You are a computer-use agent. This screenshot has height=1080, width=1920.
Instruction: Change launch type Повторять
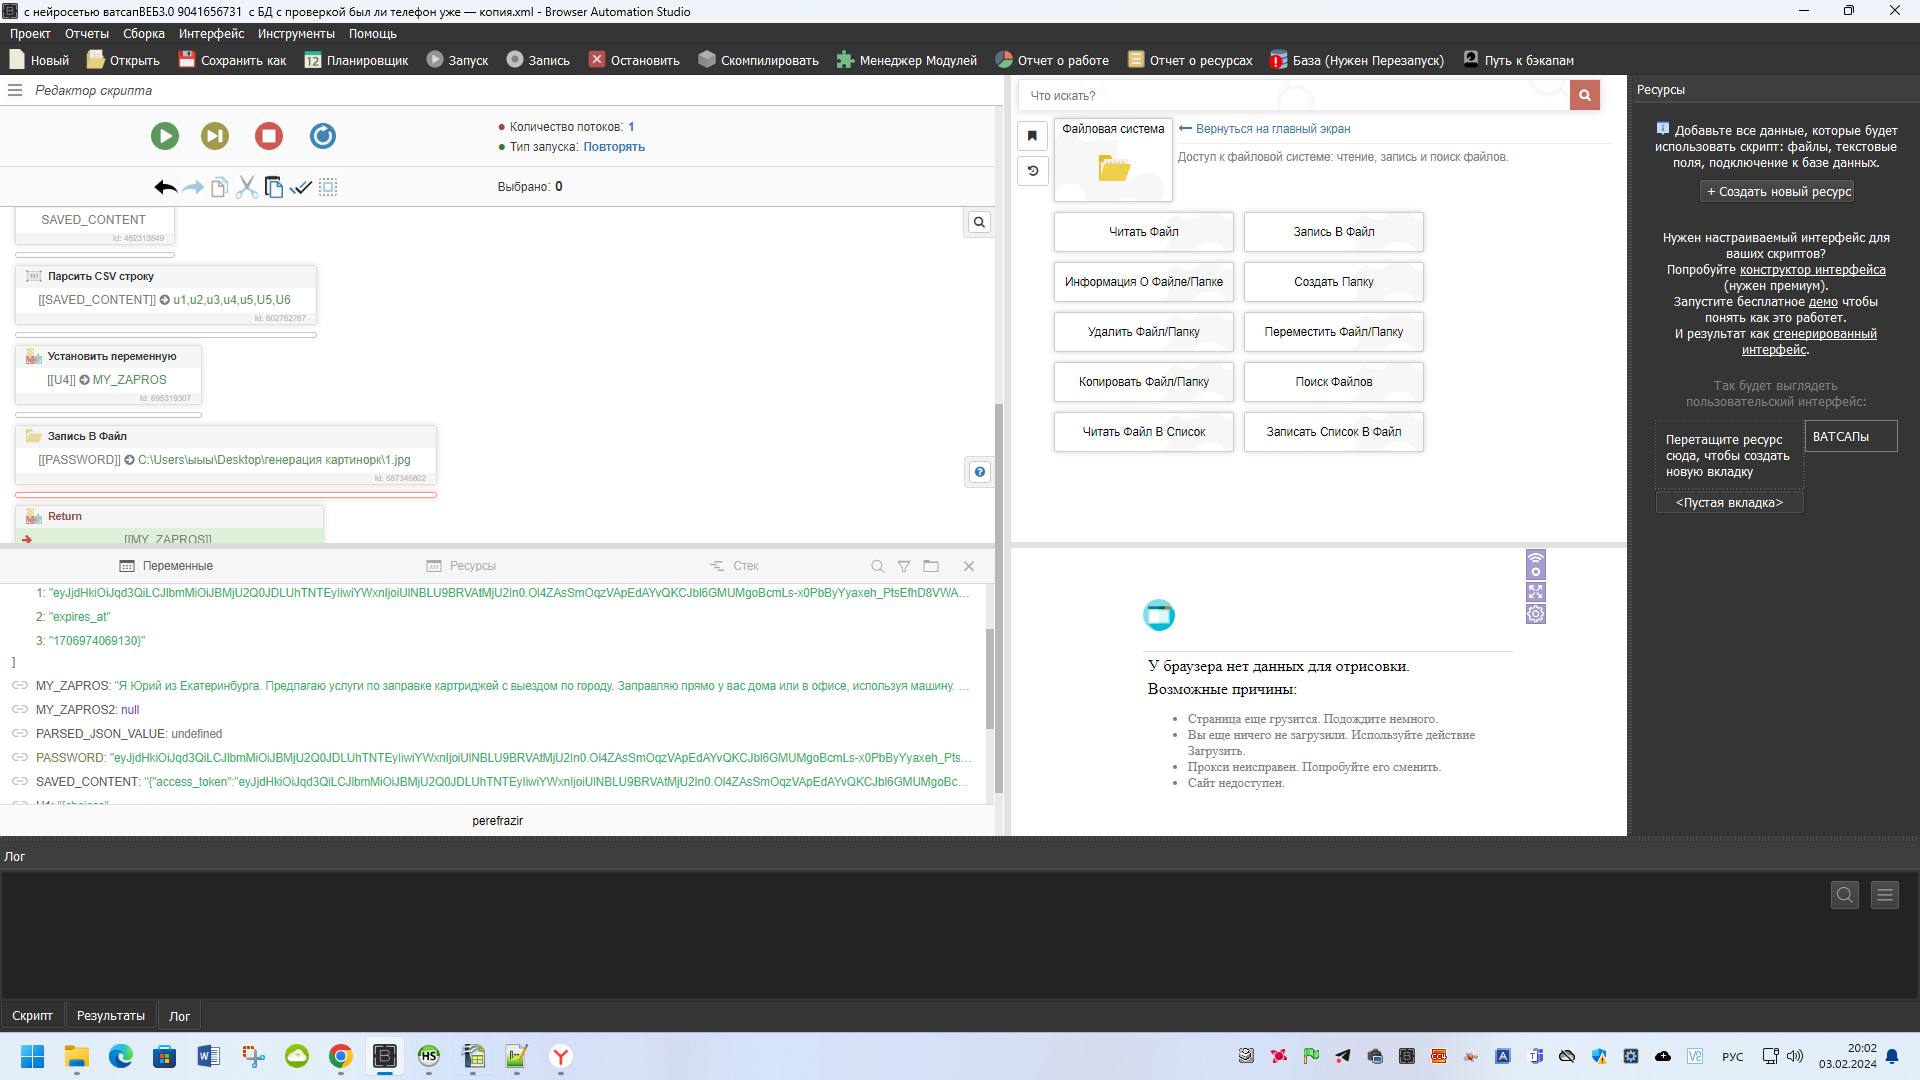614,147
